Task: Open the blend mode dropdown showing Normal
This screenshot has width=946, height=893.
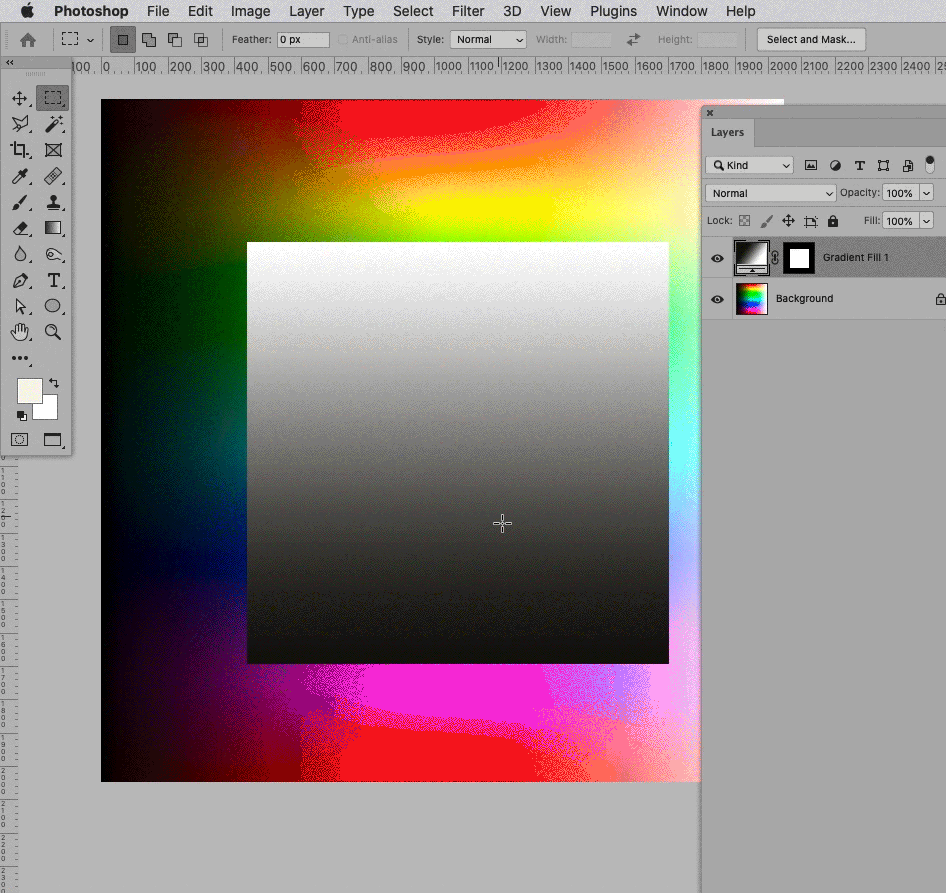Action: point(769,192)
